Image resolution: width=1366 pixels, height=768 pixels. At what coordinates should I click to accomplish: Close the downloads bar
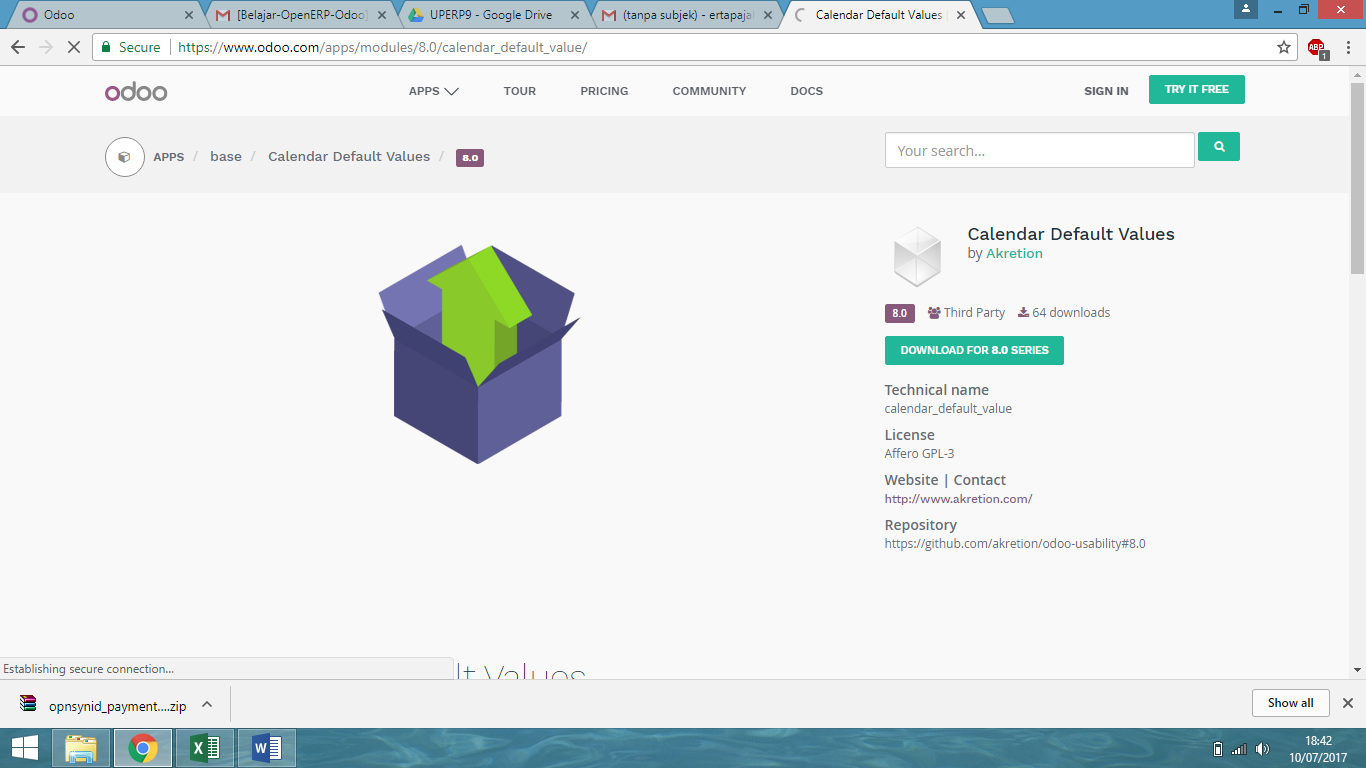click(1347, 703)
